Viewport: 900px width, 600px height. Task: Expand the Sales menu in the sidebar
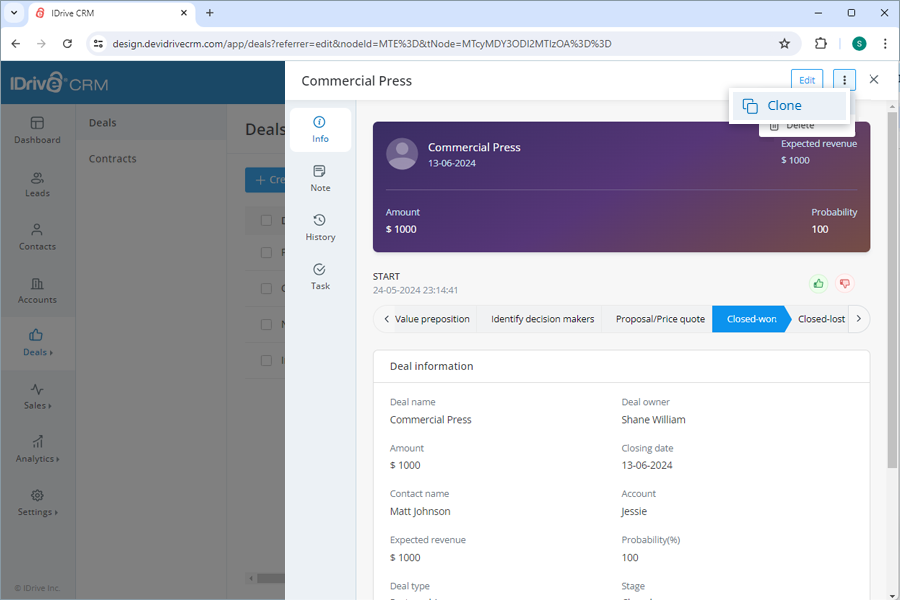[x=37, y=397]
